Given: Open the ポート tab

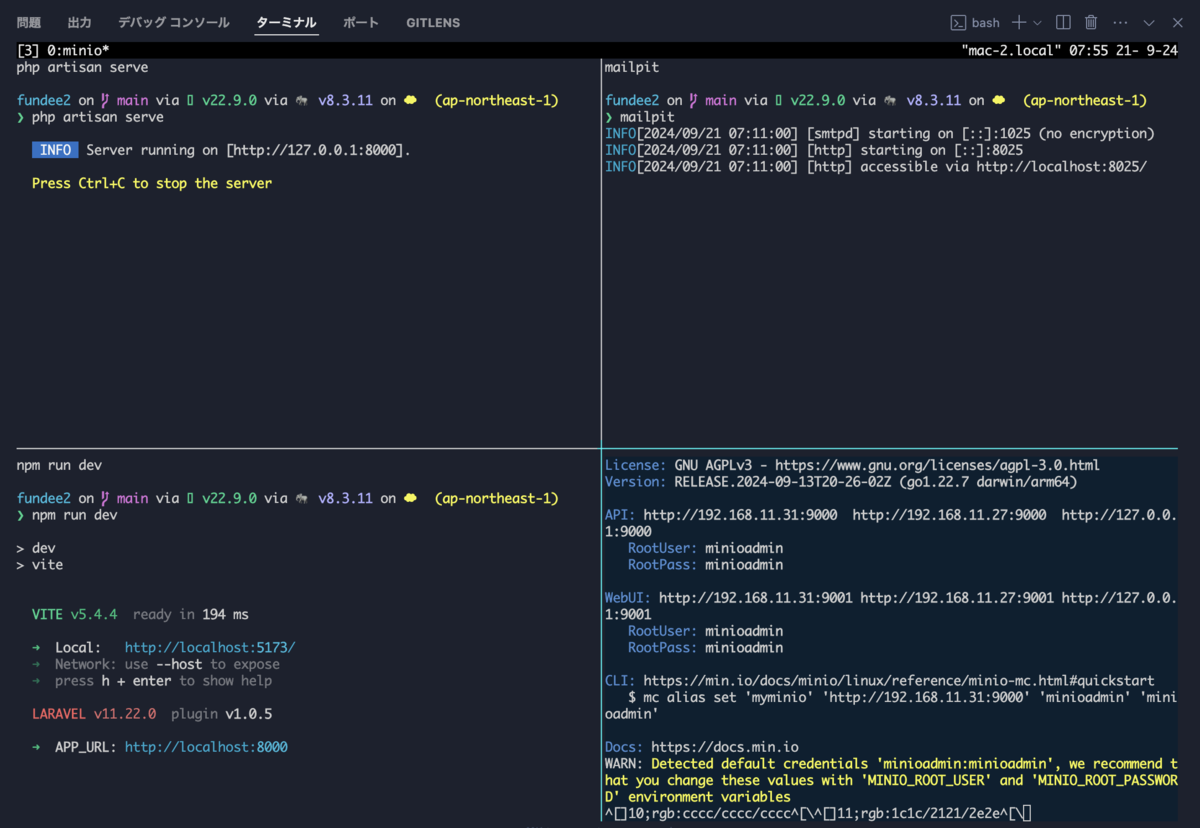Looking at the screenshot, I should 362,22.
